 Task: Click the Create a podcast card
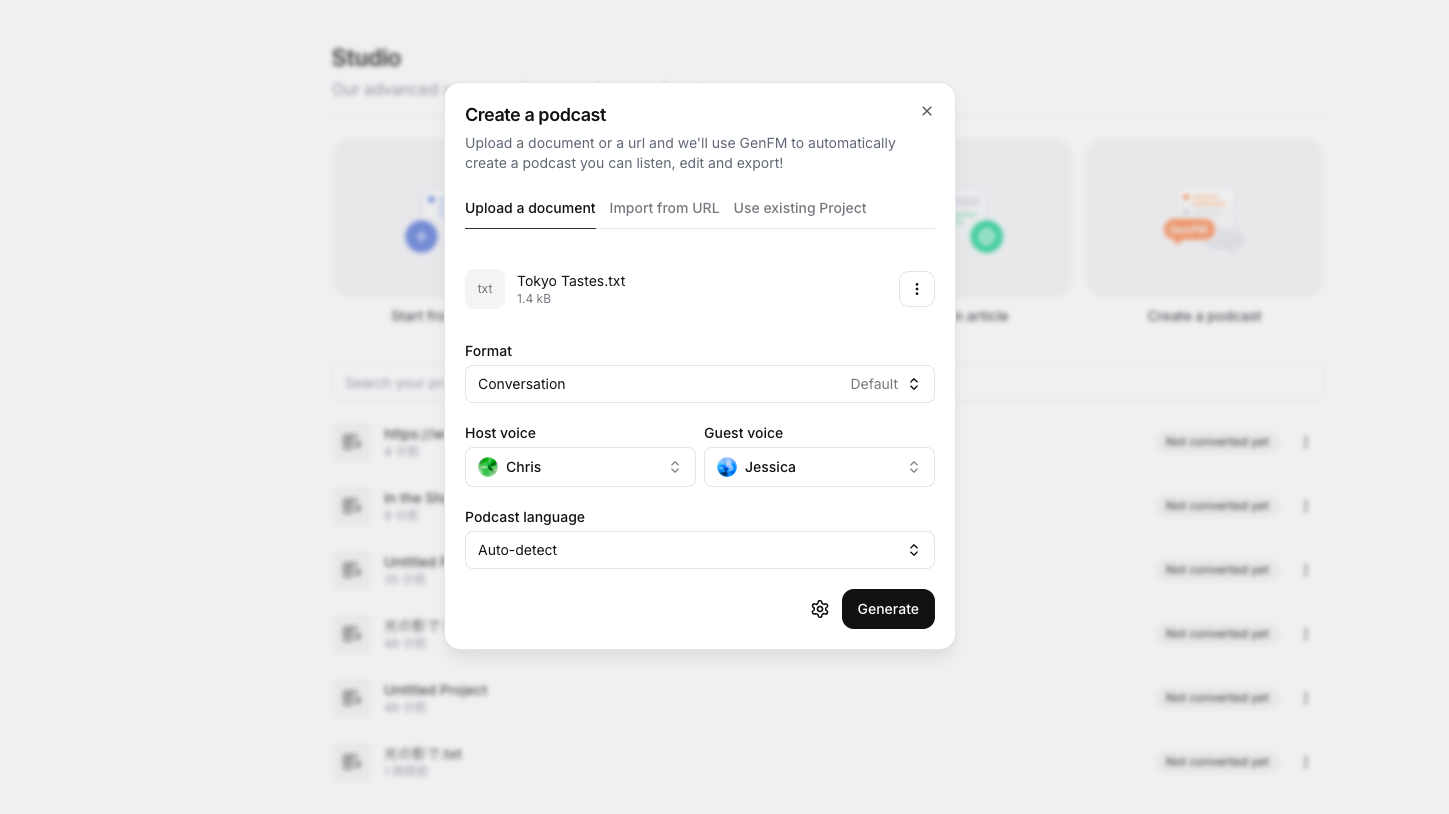point(1204,230)
